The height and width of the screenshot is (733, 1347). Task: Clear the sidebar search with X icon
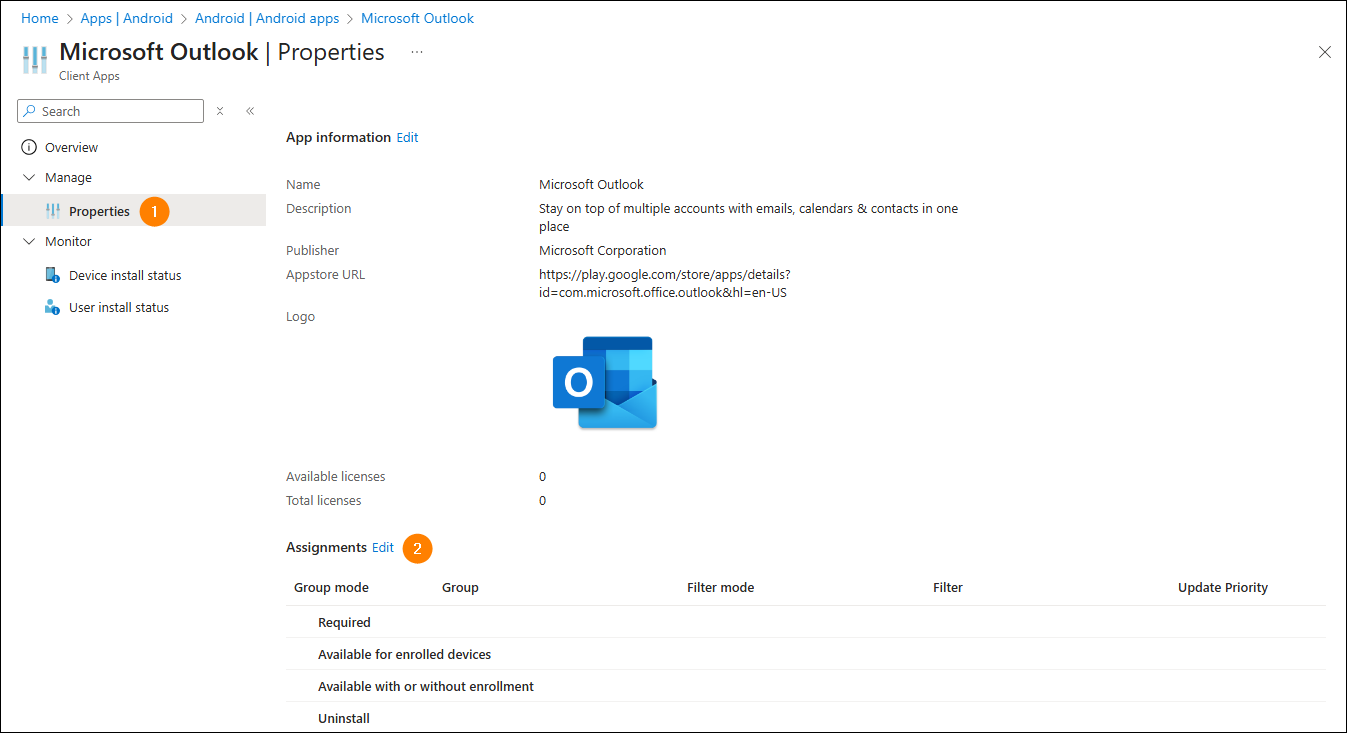tap(220, 111)
